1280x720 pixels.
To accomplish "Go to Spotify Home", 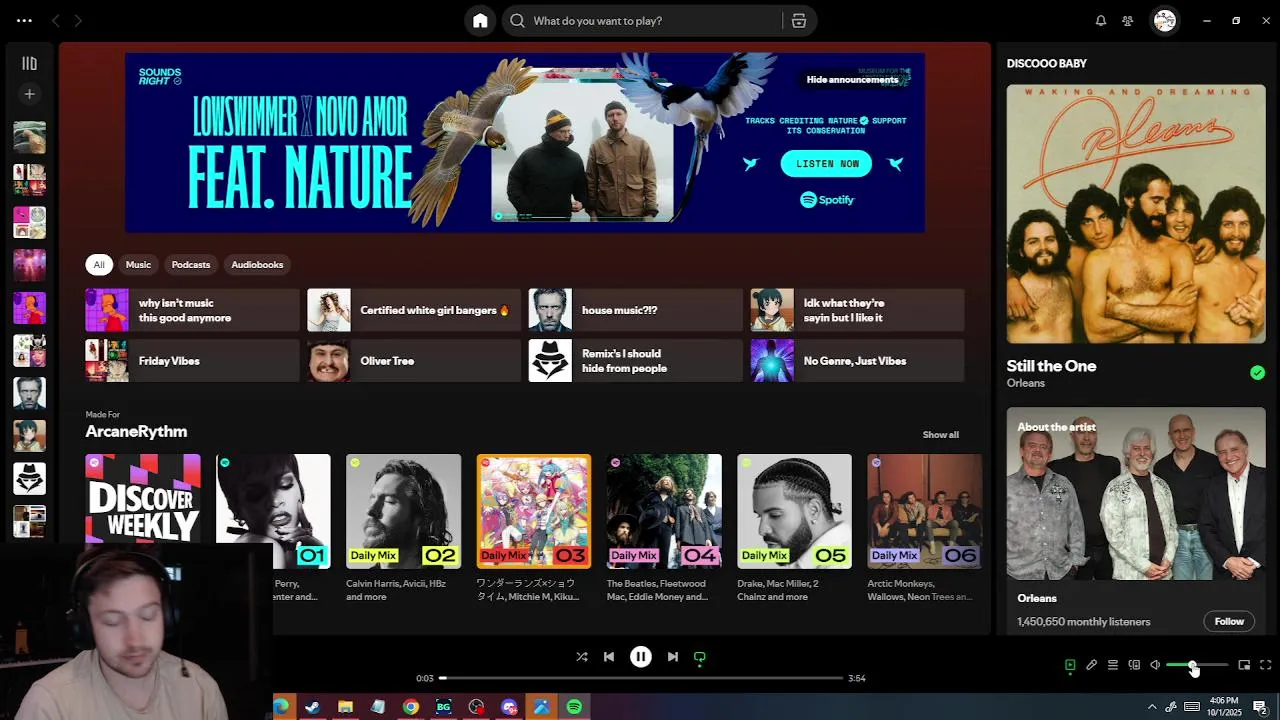I will tap(480, 21).
